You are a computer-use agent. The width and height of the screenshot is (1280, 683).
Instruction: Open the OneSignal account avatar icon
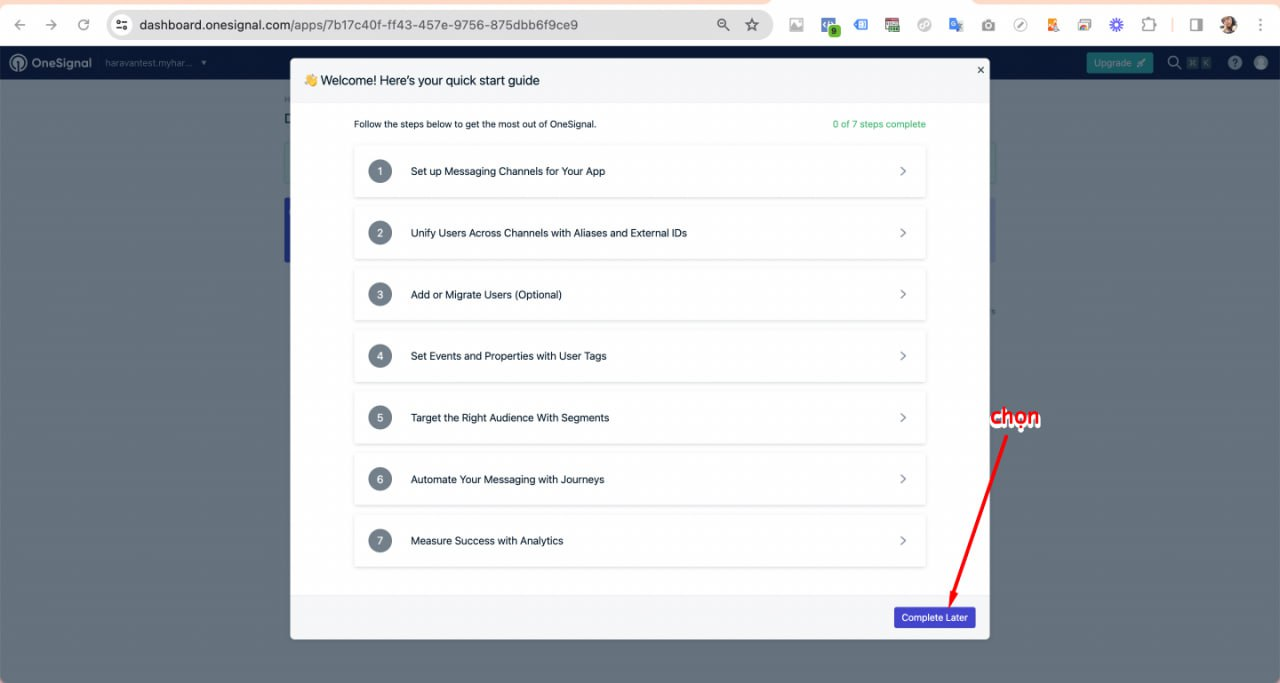[1261, 63]
